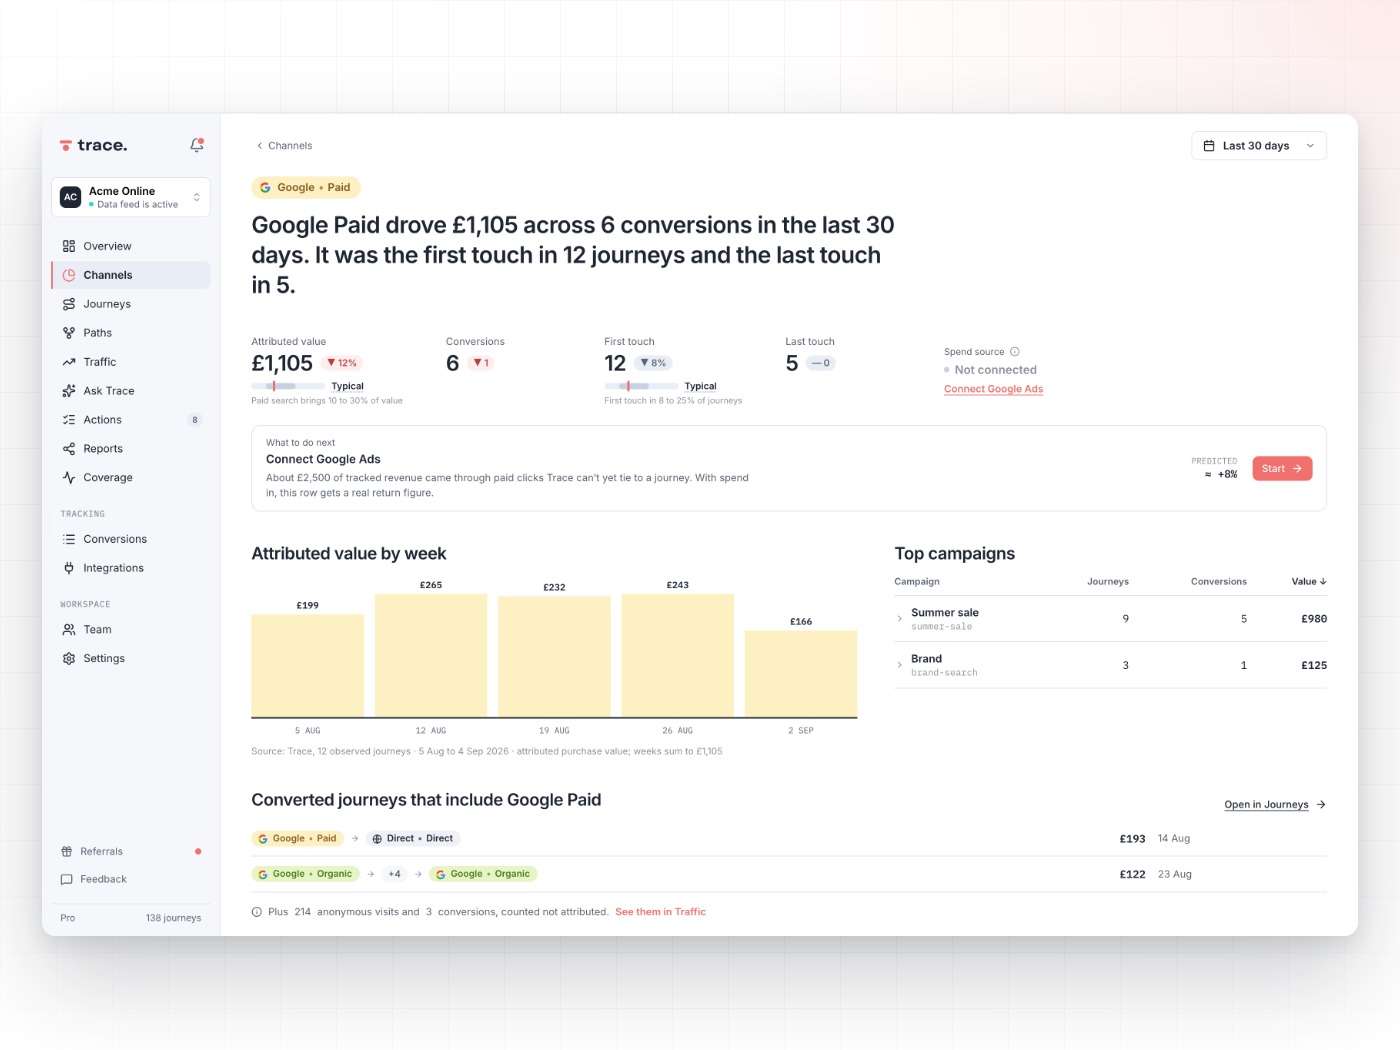Click See them in Traffic link
This screenshot has width=1400, height=1050.
click(660, 912)
